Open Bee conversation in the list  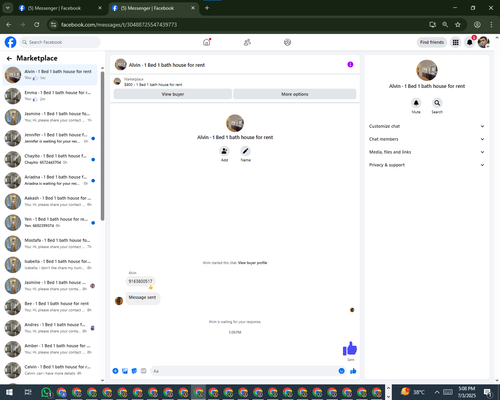pos(50,307)
